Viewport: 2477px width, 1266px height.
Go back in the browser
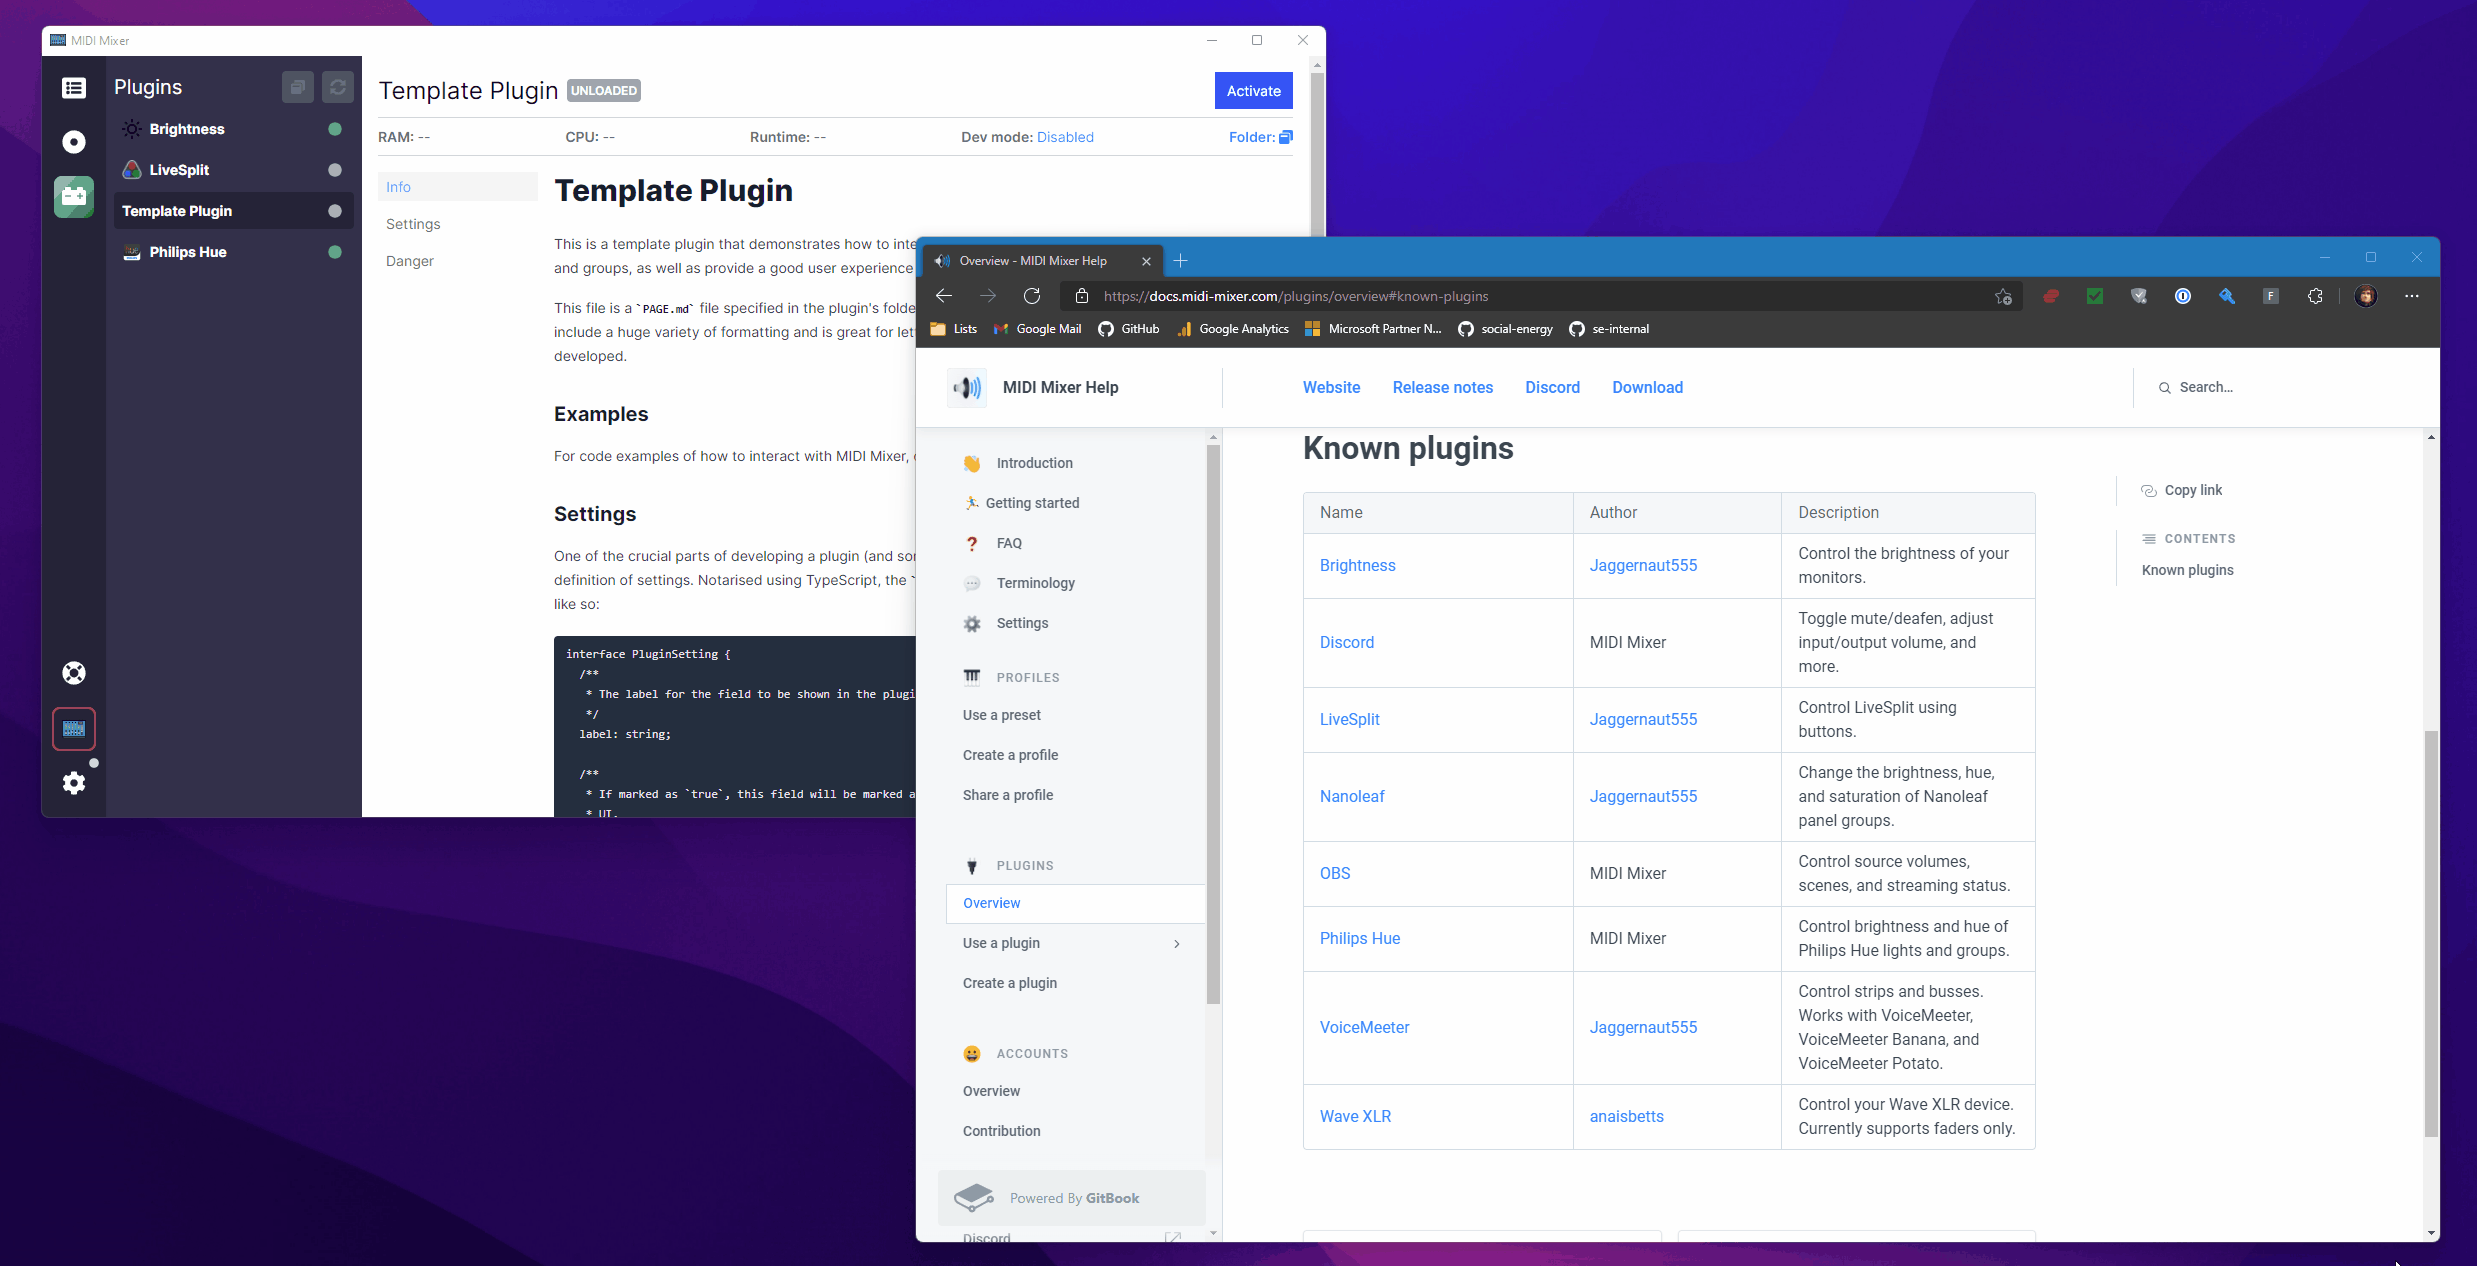[x=944, y=296]
